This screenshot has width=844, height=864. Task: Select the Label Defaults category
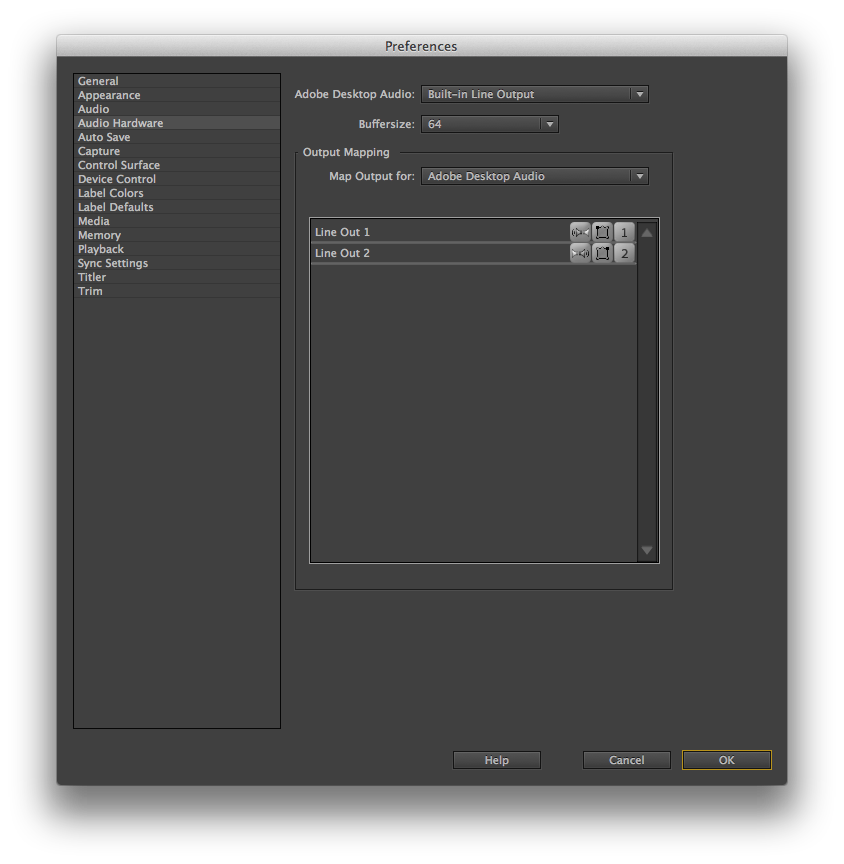tap(177, 207)
